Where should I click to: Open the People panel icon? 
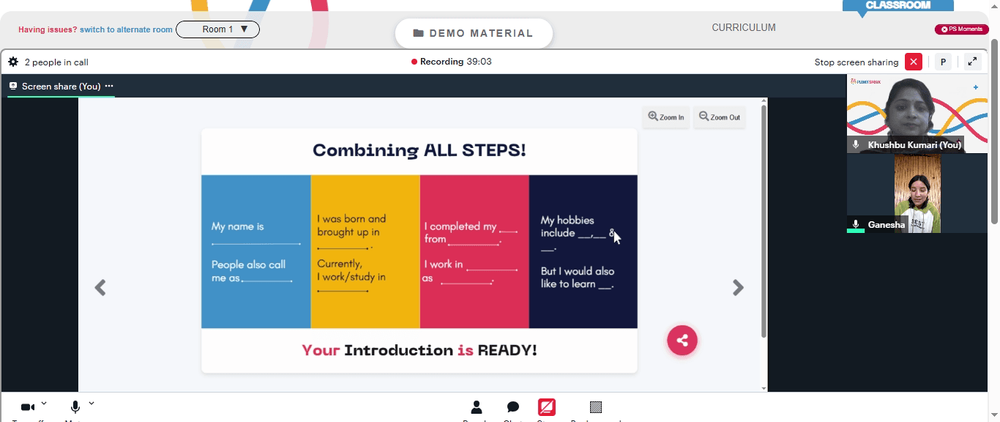[x=476, y=407]
